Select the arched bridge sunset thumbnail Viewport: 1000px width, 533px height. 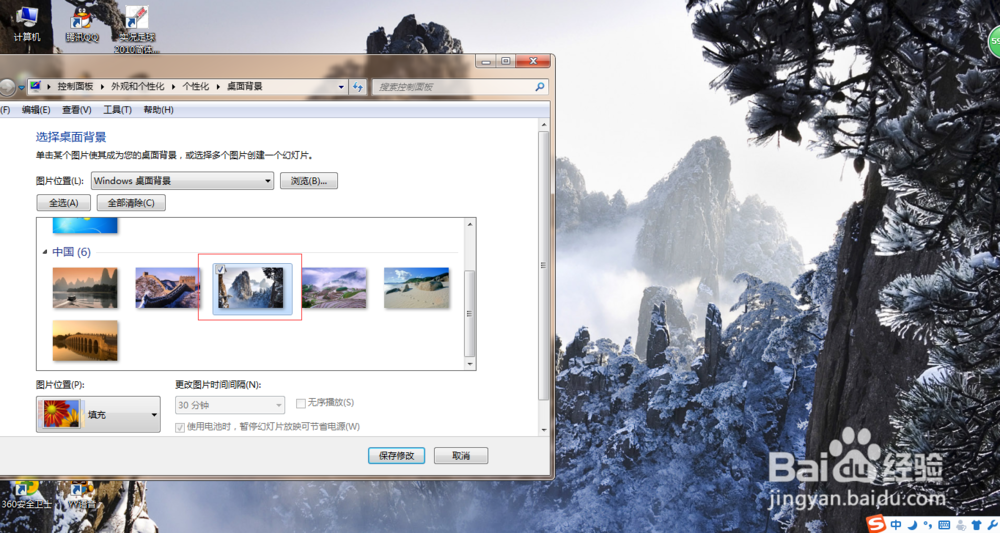(x=85, y=340)
